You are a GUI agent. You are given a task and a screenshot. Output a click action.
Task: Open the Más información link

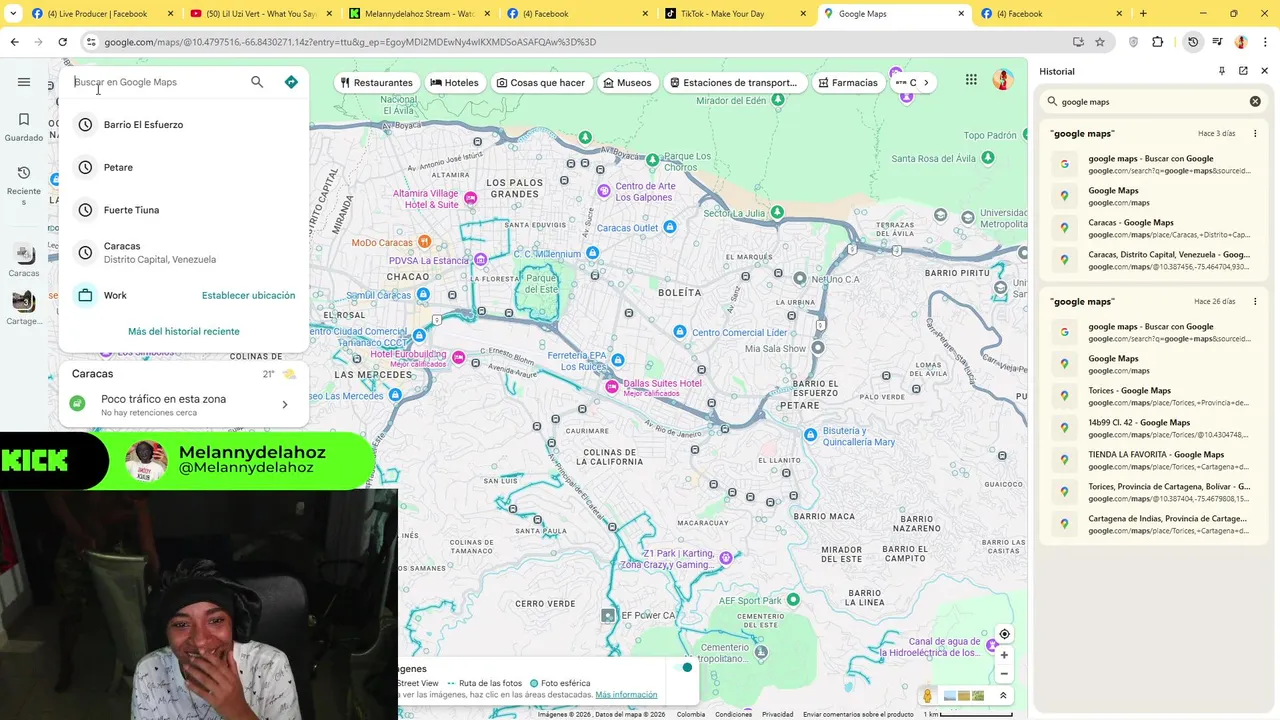pyautogui.click(x=626, y=694)
